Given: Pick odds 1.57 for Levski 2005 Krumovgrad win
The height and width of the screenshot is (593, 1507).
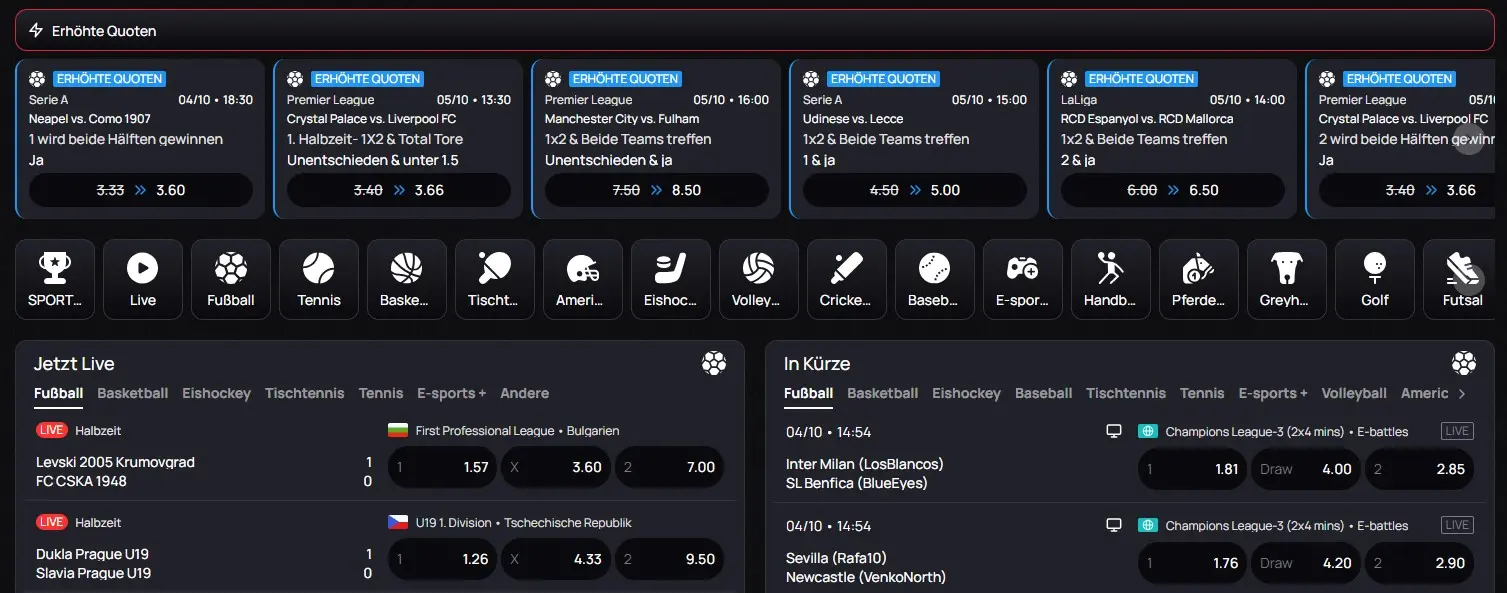Looking at the screenshot, I should (x=441, y=467).
